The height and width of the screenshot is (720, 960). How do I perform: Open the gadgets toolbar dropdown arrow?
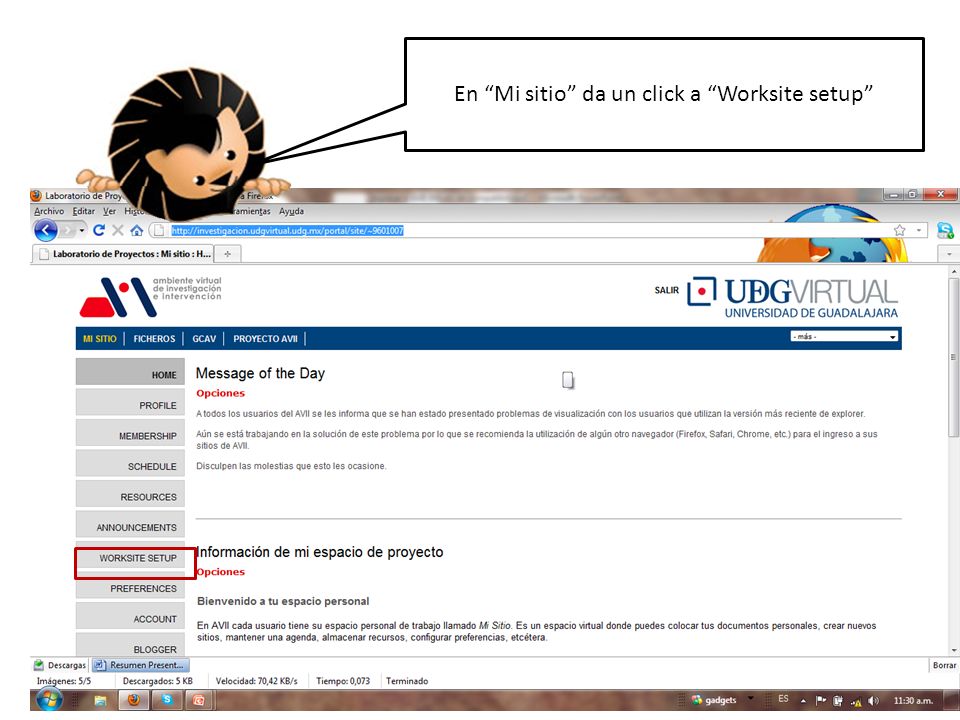point(751,697)
